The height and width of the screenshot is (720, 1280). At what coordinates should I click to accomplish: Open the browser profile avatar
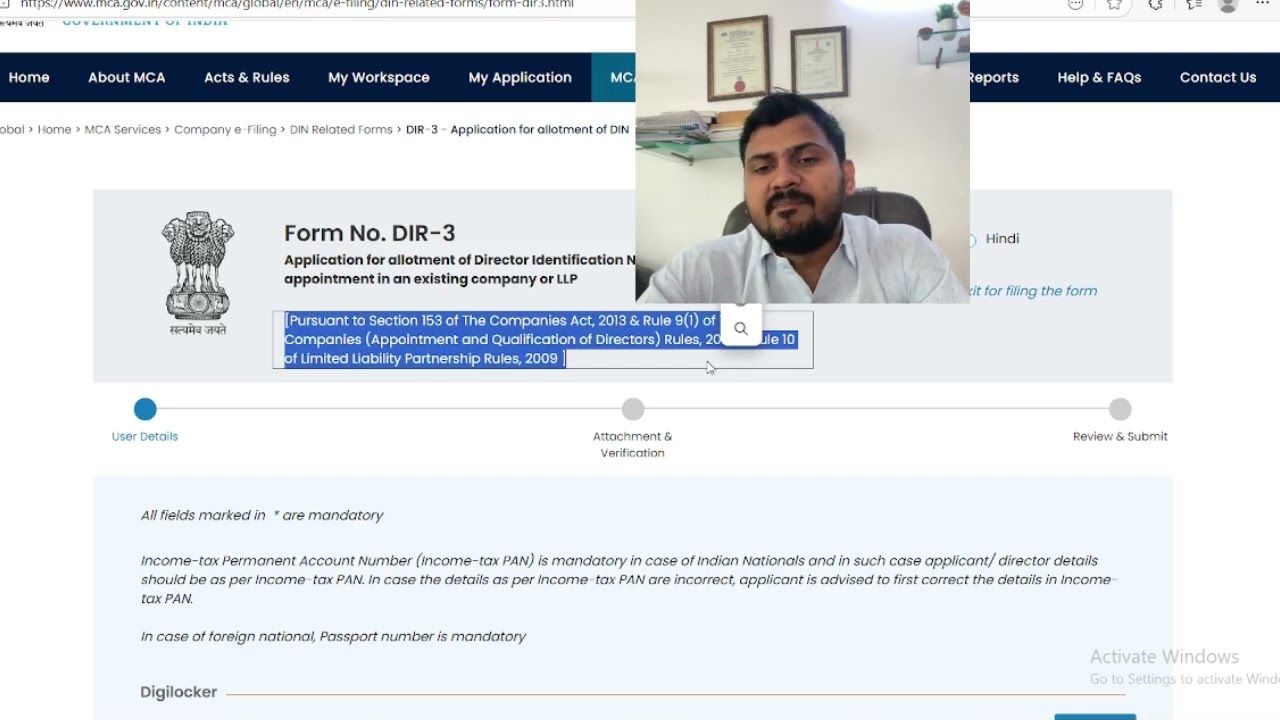pos(1228,5)
